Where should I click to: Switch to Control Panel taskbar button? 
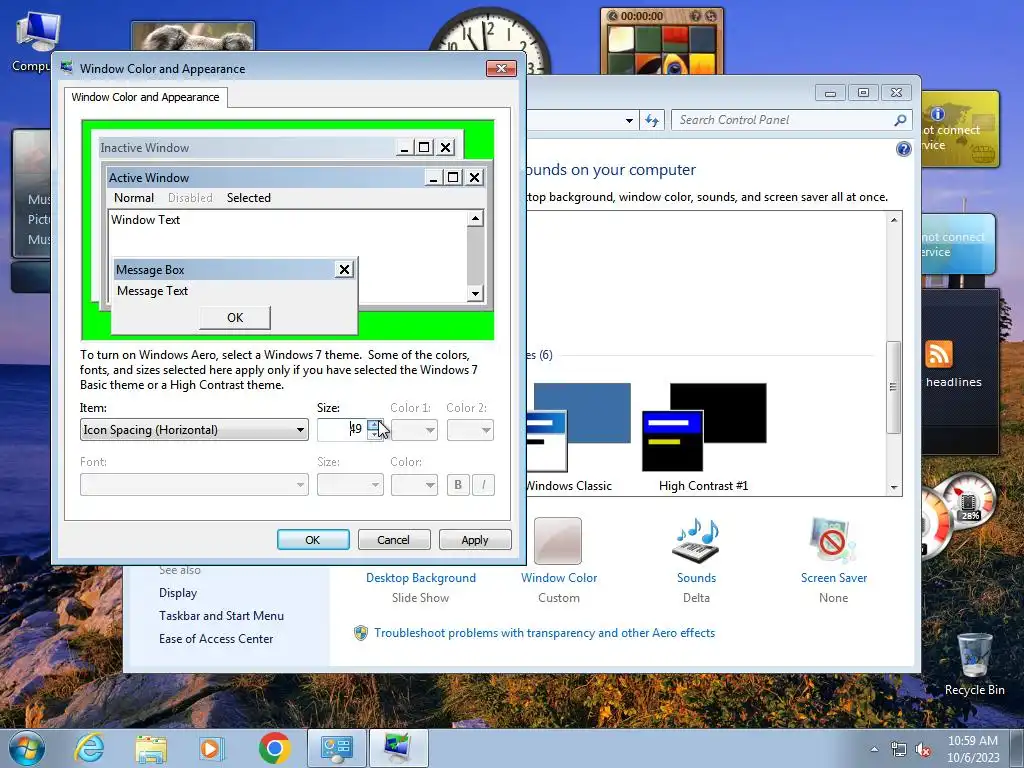(337, 748)
